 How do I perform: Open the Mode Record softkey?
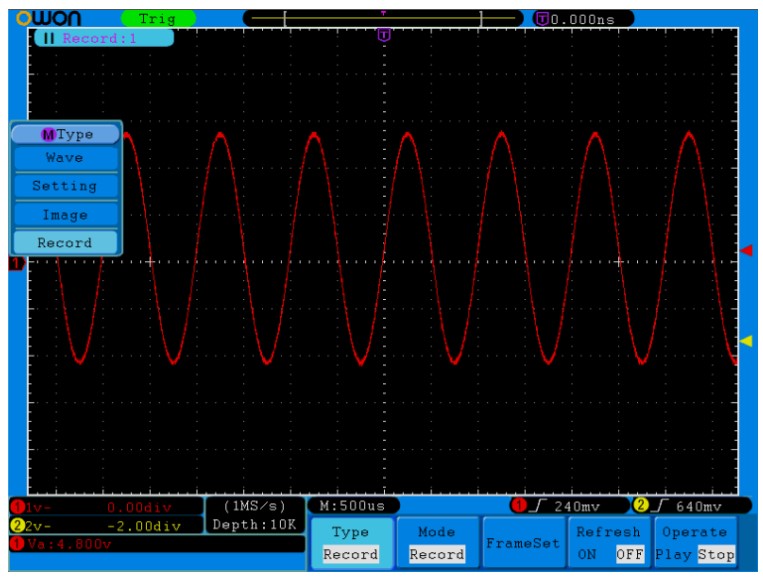tap(437, 543)
